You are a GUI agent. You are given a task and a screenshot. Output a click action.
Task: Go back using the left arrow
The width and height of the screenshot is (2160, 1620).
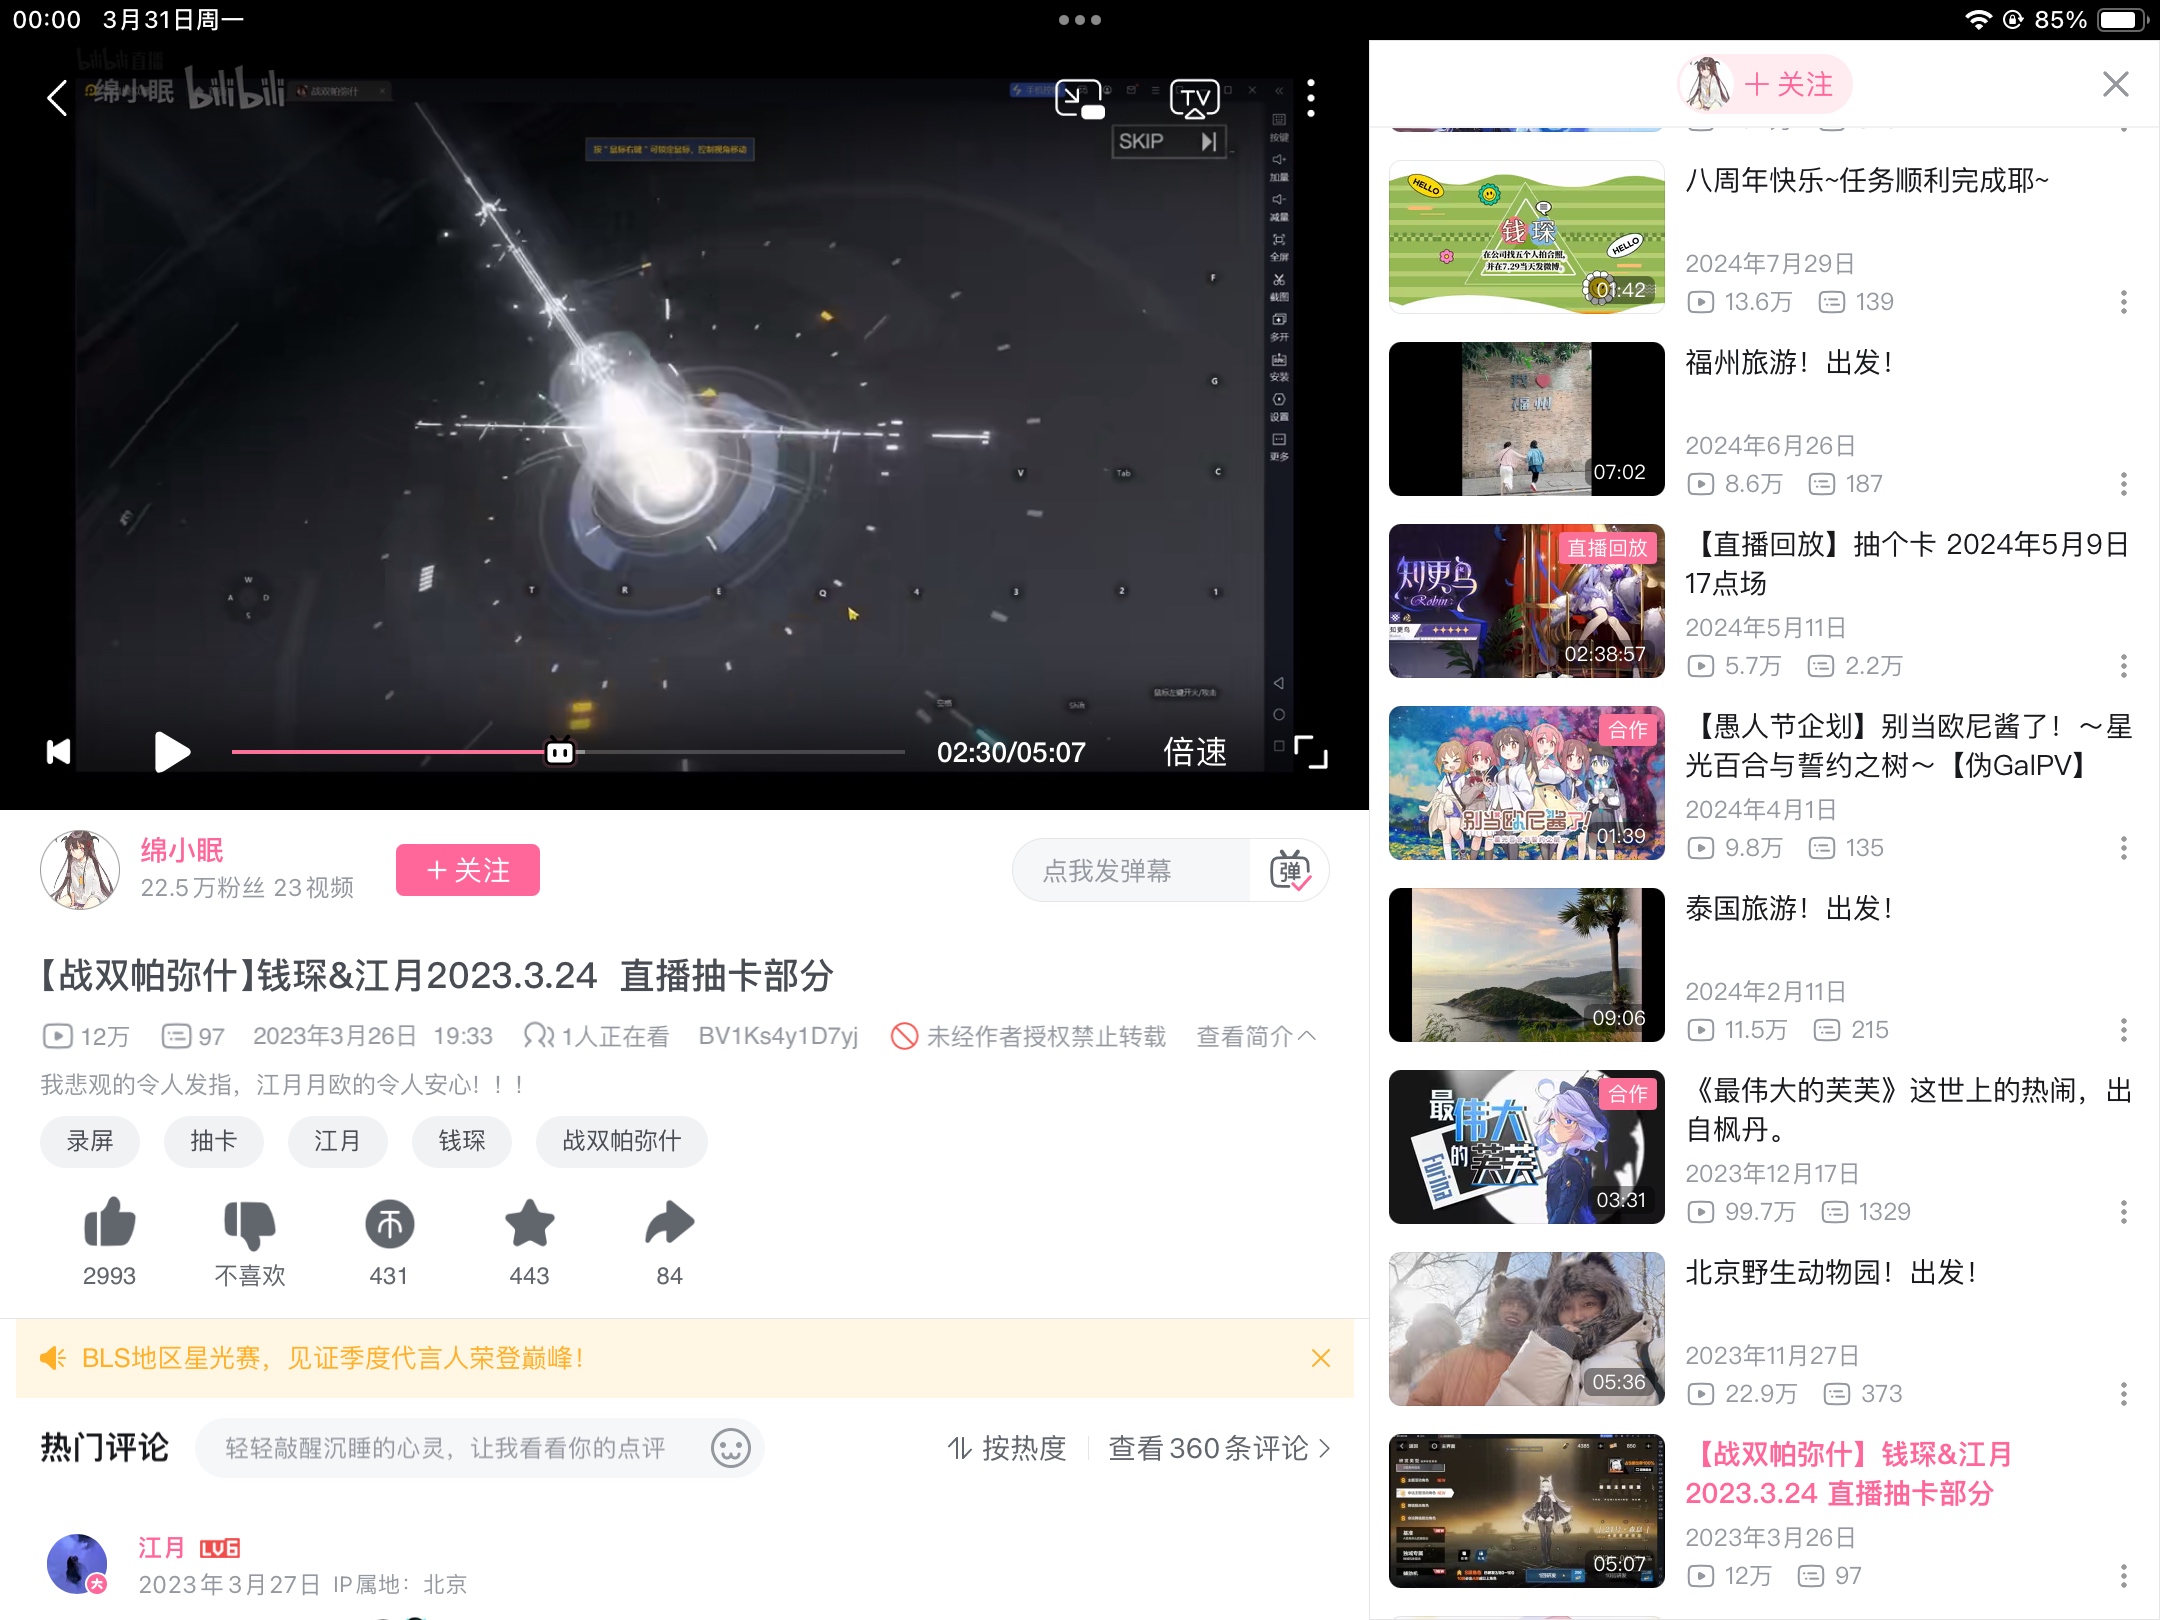(x=57, y=98)
